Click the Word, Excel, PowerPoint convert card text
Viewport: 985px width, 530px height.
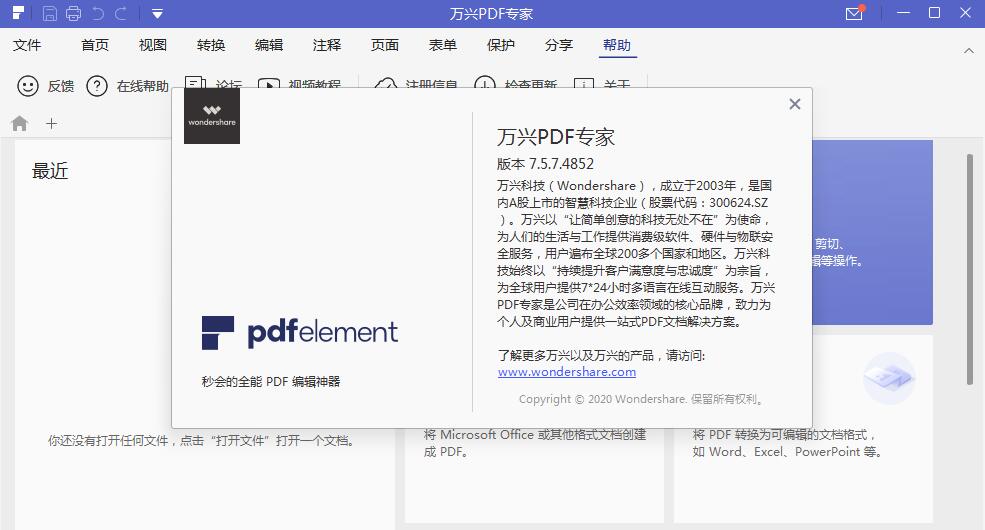[787, 443]
